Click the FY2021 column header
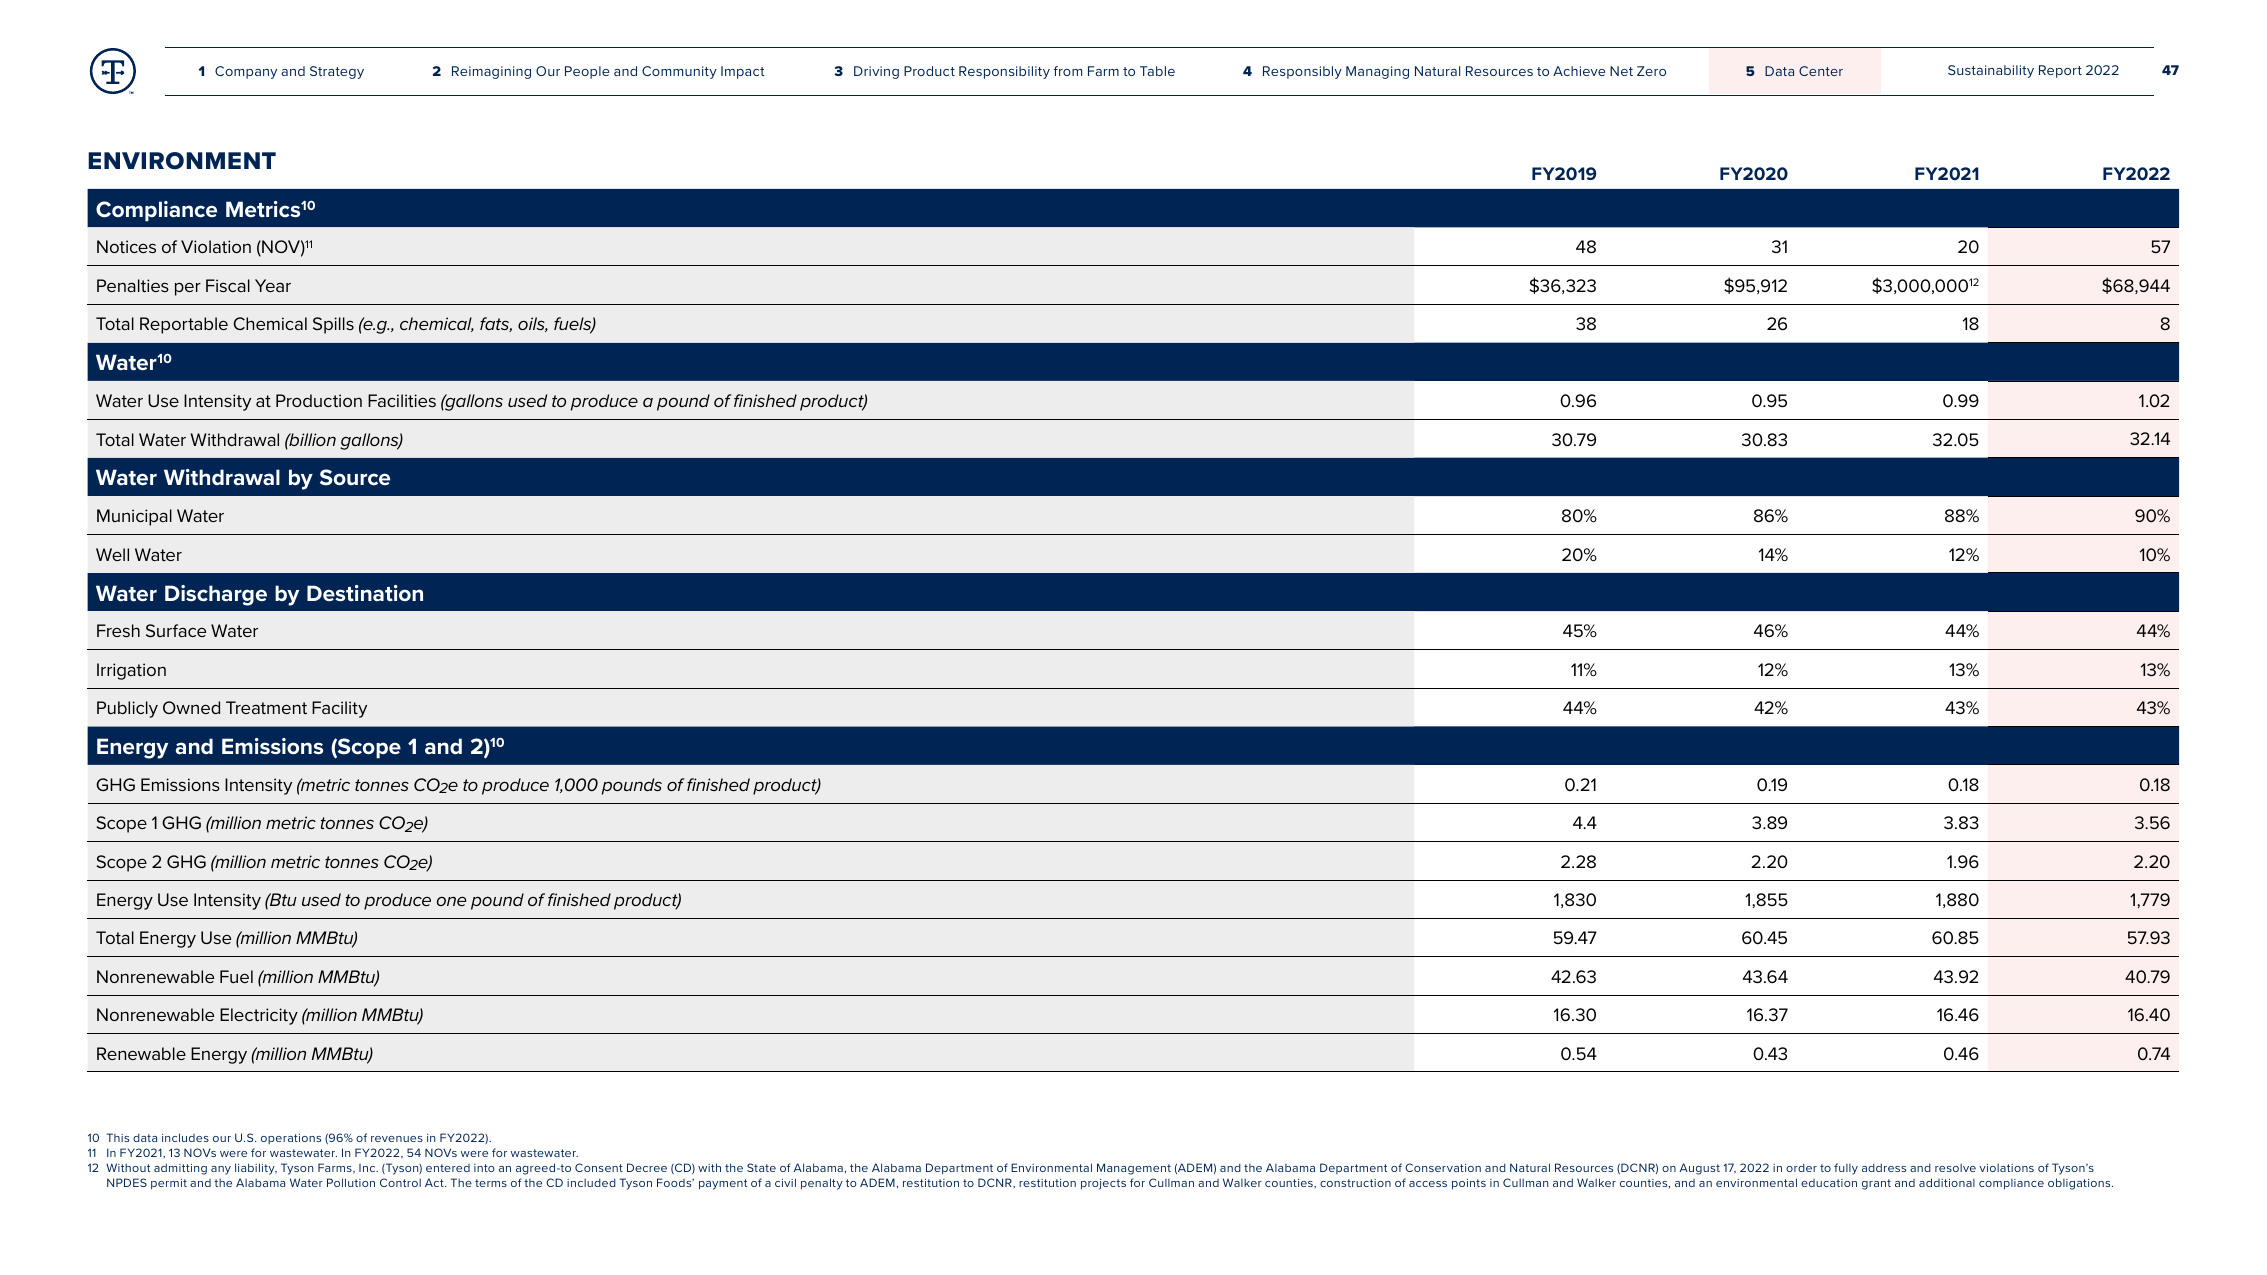The height and width of the screenshot is (1275, 2267). point(1946,174)
